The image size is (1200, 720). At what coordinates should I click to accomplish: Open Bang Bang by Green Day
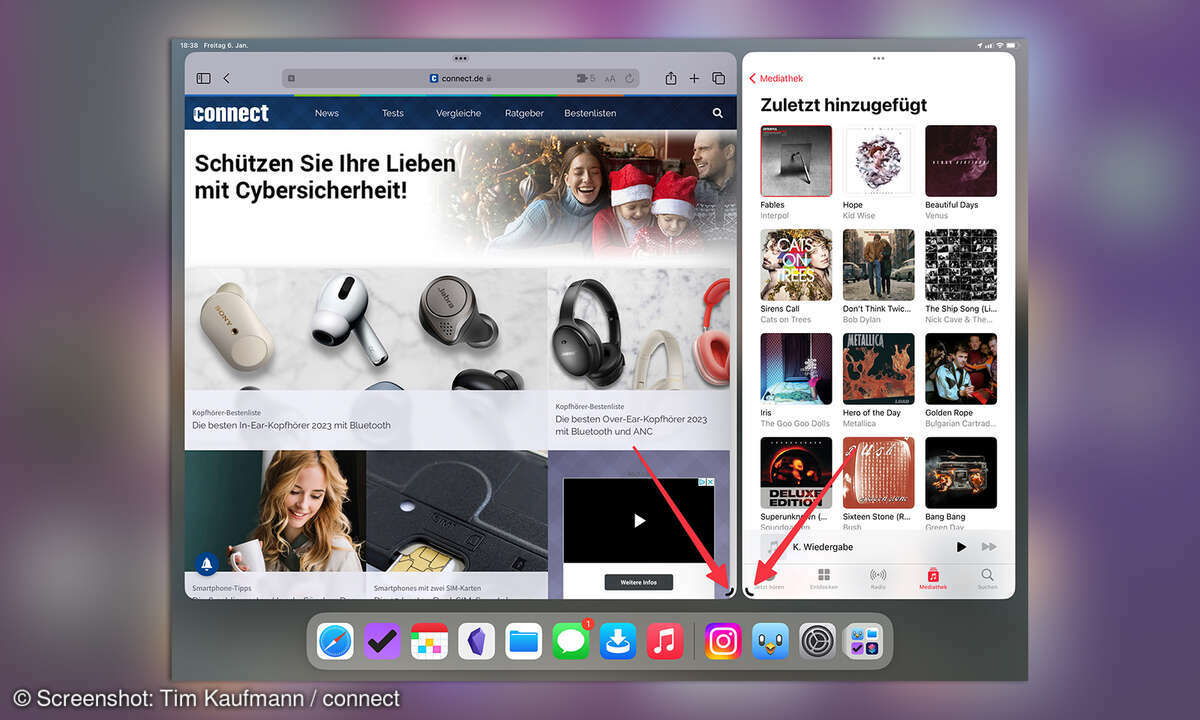[x=961, y=473]
